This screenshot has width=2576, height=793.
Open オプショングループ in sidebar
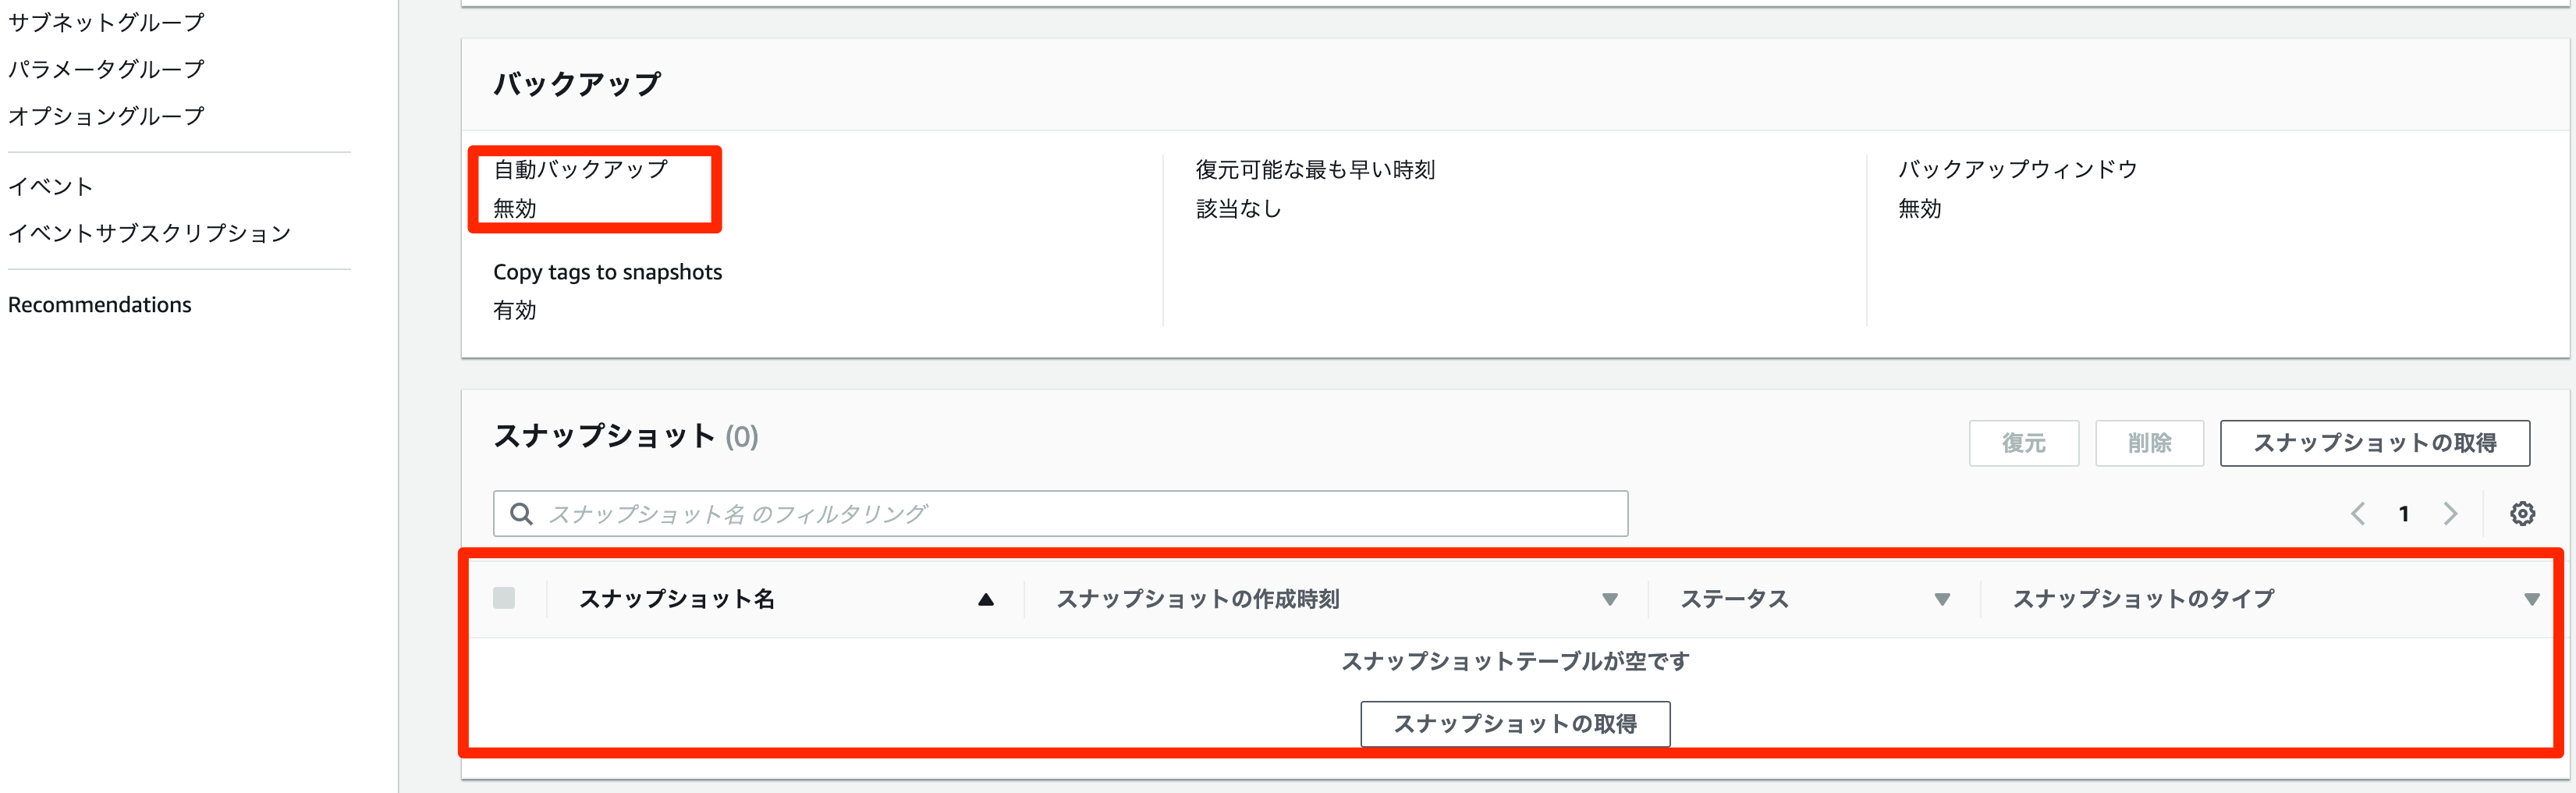(x=106, y=116)
